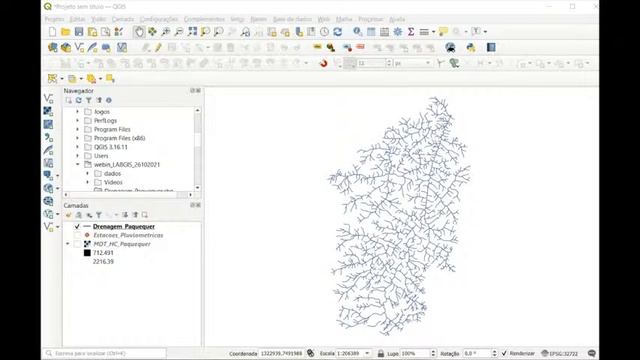Expand the Jogos folder
Screen dimensions: 640x360
[78, 112]
